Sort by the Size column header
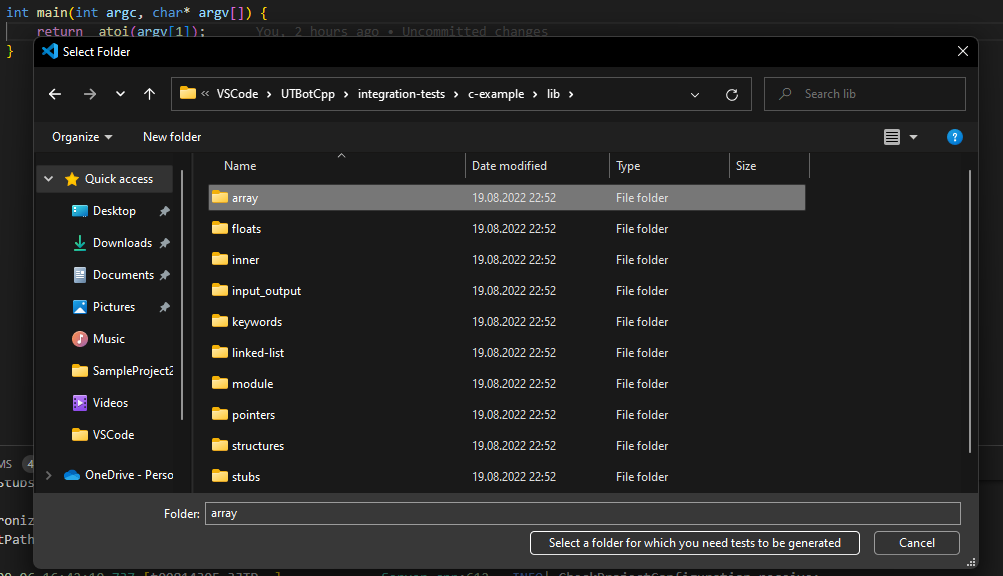 (x=746, y=166)
